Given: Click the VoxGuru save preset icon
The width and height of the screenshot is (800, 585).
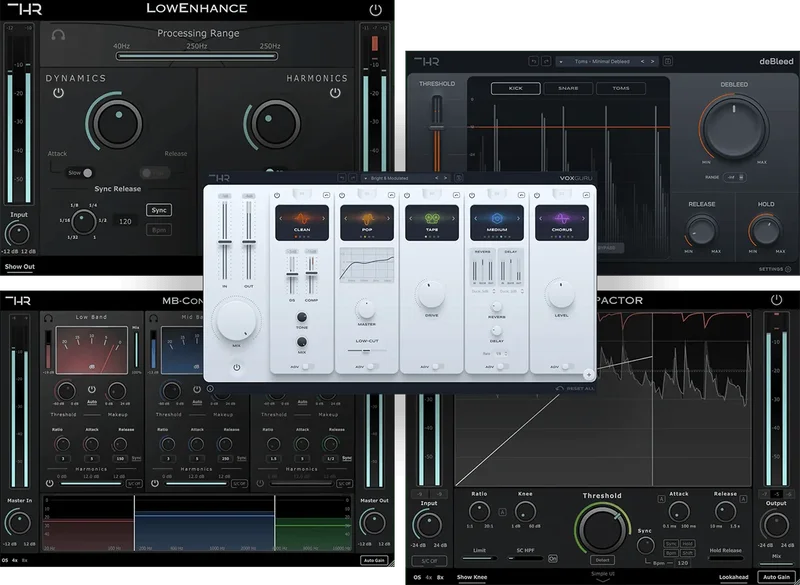Looking at the screenshot, I should click(x=459, y=178).
